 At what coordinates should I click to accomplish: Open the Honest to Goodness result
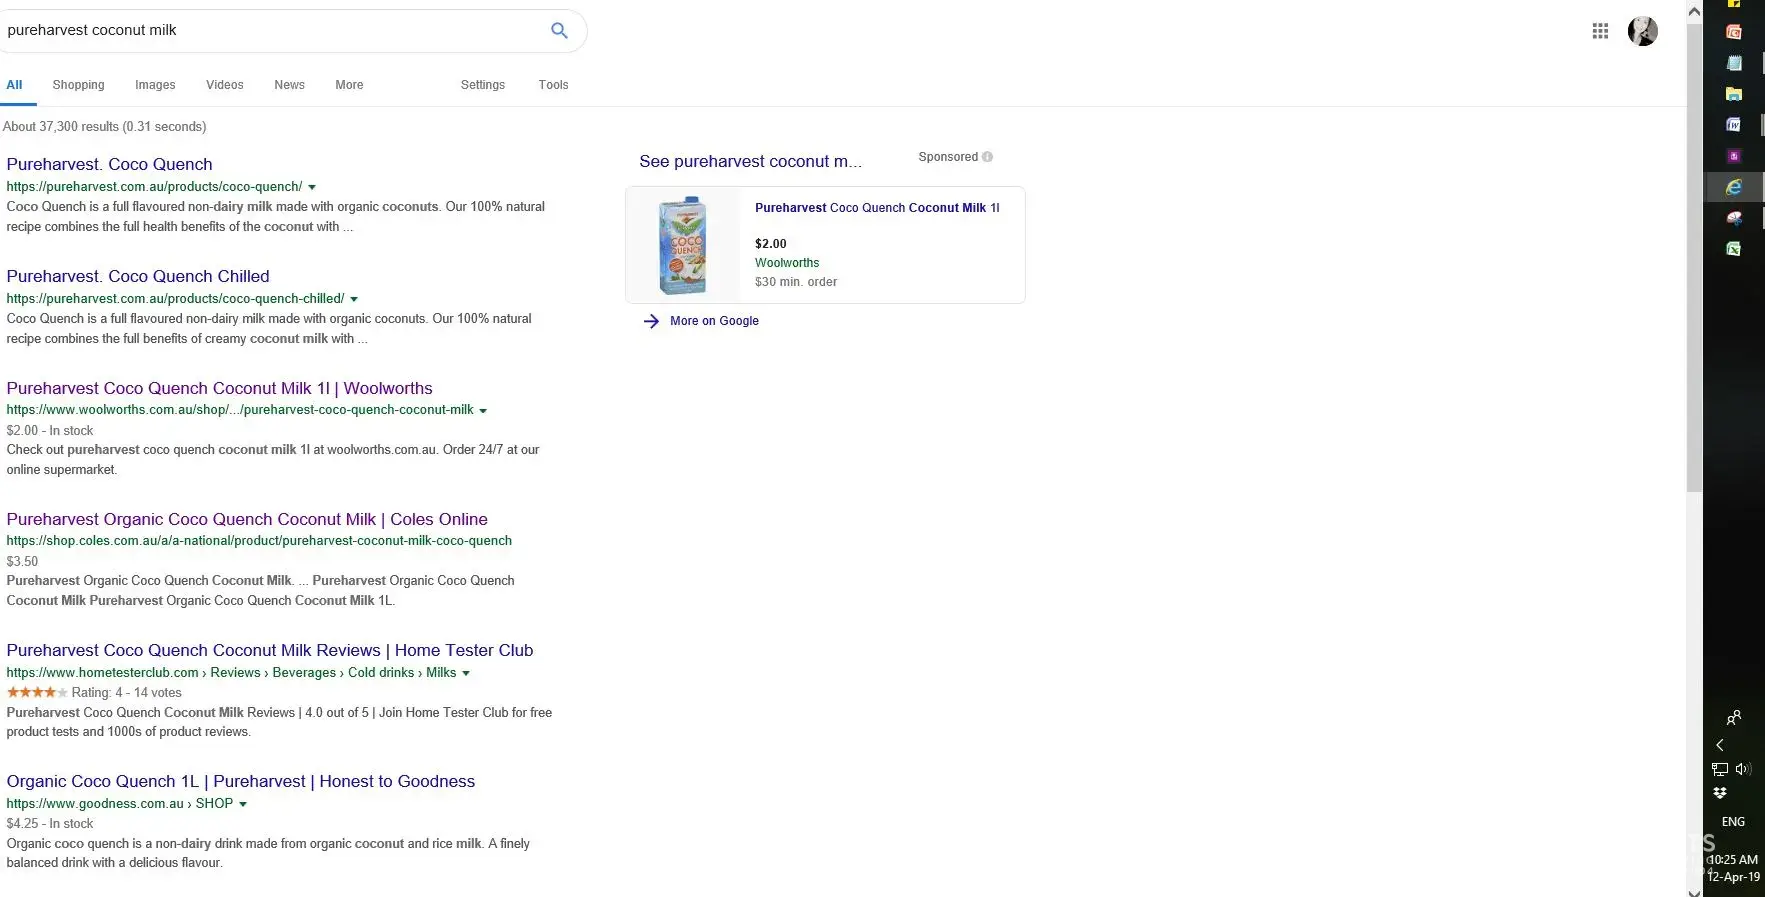click(x=241, y=781)
